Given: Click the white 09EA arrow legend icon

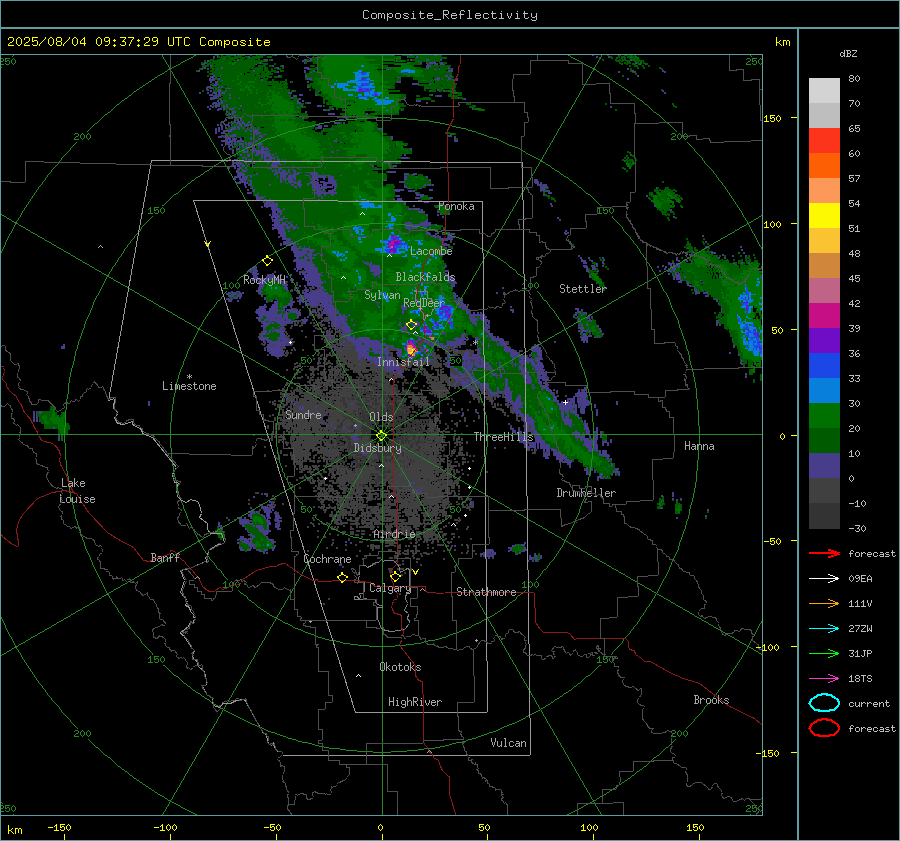Looking at the screenshot, I should pos(824,579).
